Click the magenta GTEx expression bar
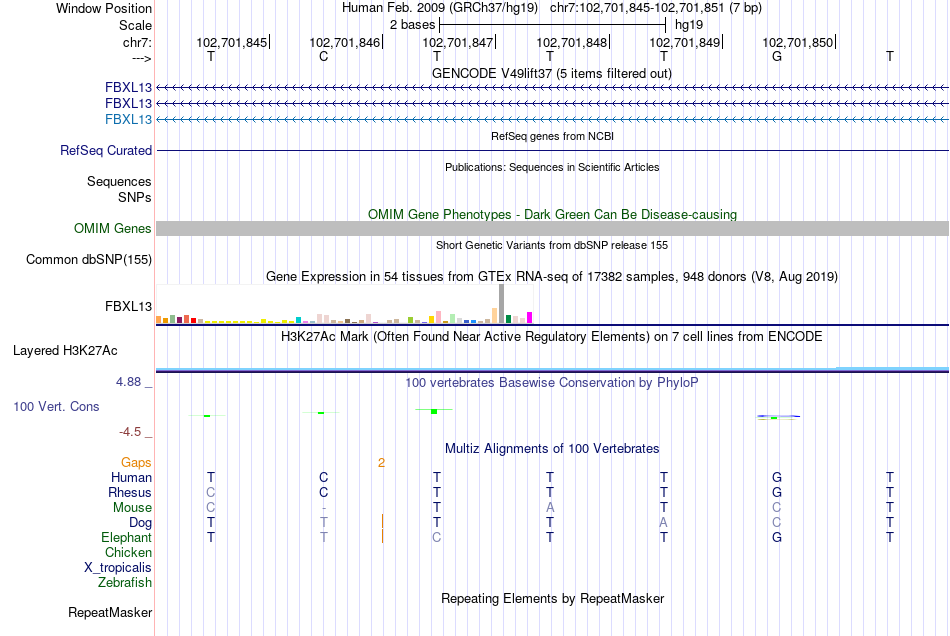This screenshot has width=950, height=636. [x=530, y=317]
